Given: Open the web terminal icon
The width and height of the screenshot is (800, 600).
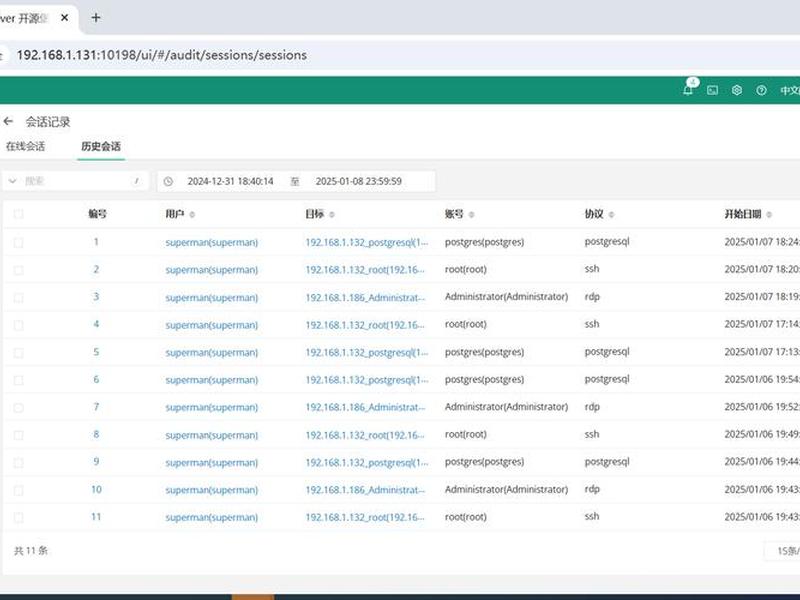Looking at the screenshot, I should click(x=712, y=90).
